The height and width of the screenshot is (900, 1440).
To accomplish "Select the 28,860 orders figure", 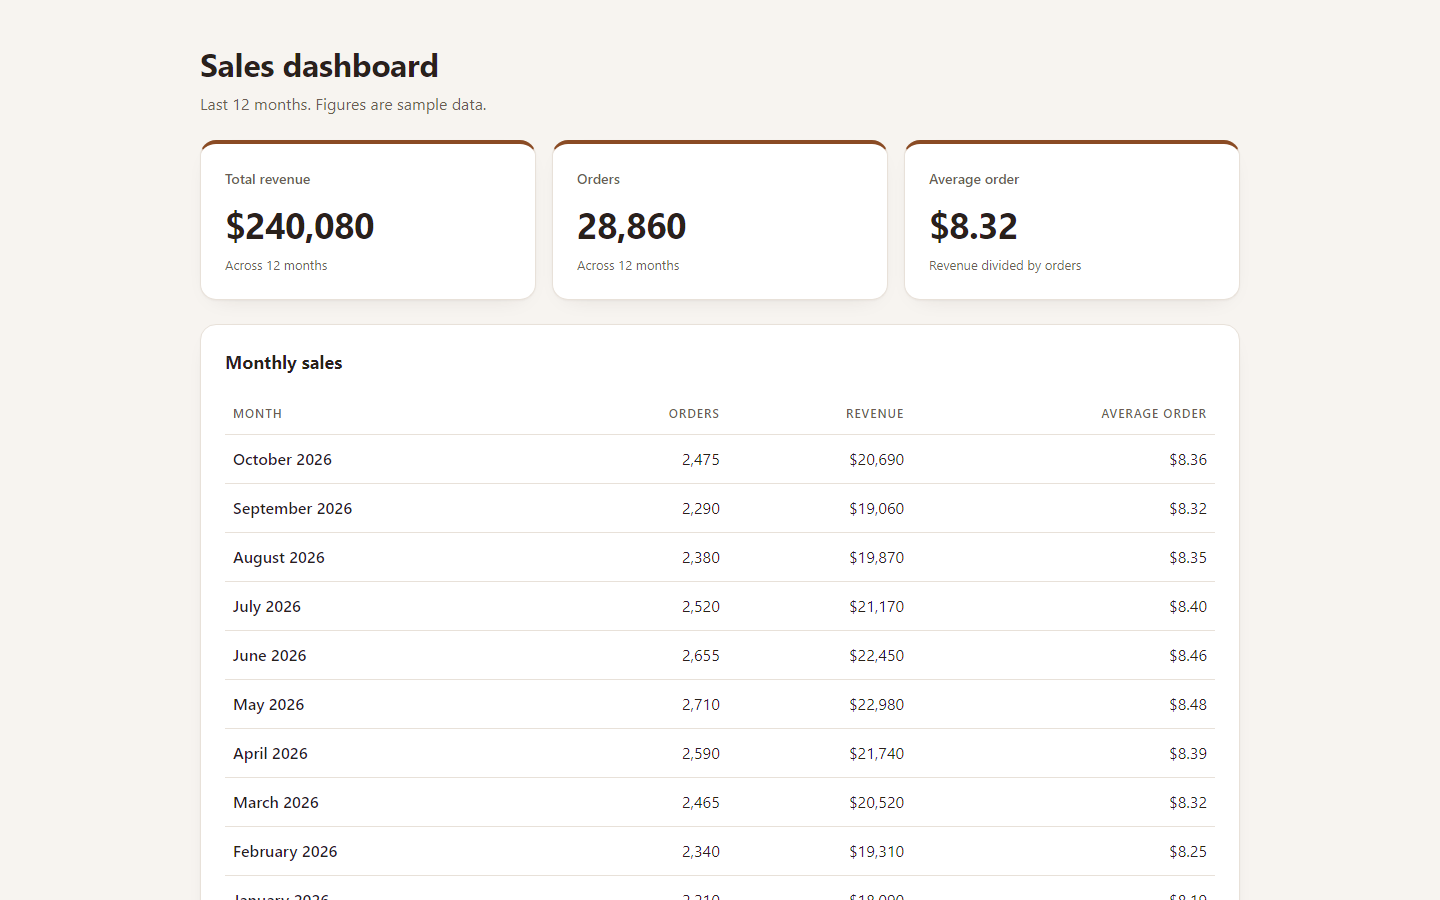I will coord(632,226).
